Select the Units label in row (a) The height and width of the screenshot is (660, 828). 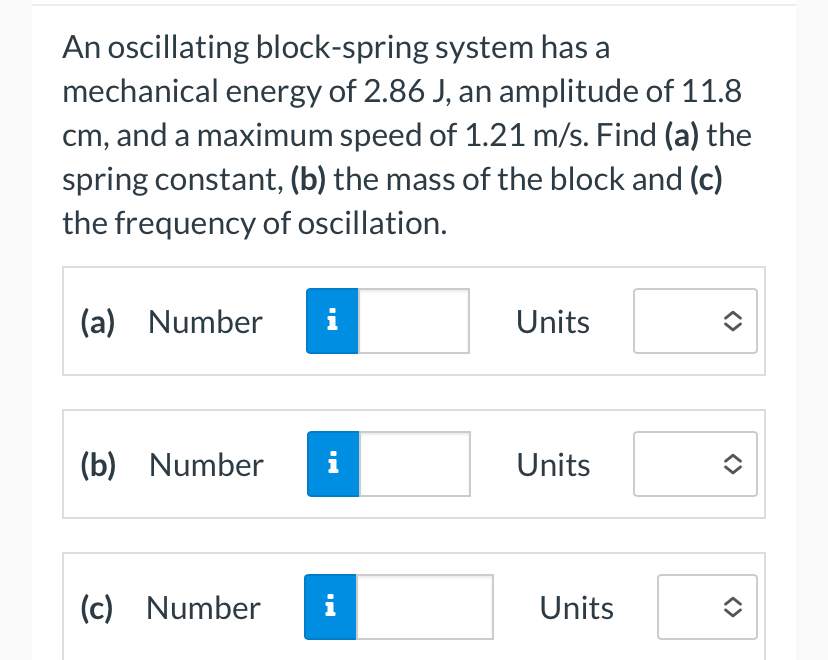553,321
